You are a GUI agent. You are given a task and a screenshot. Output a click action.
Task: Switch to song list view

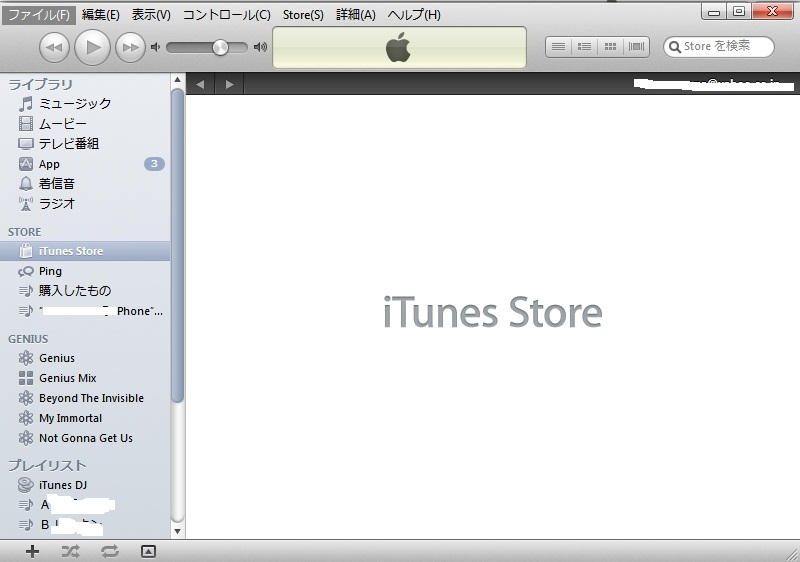click(559, 47)
